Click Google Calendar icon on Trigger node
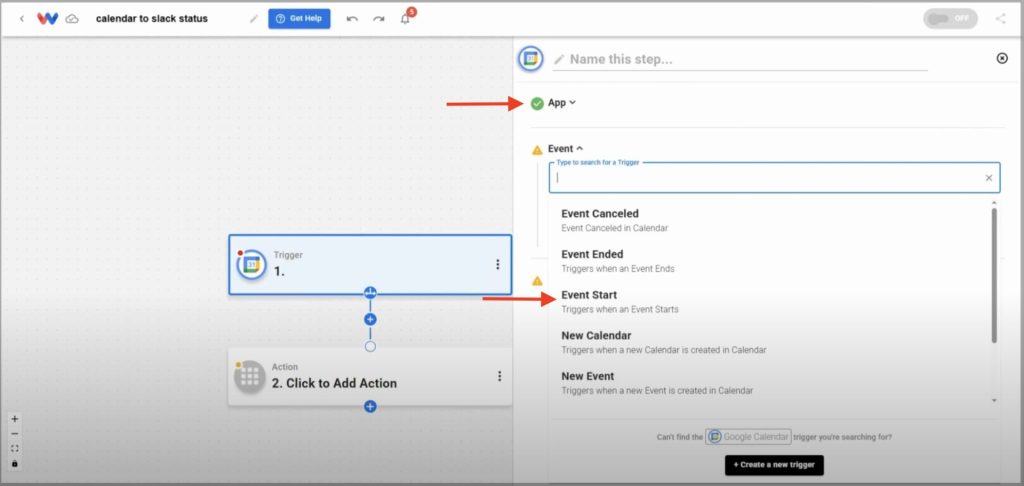Screen dimensions: 1024x486 pos(251,265)
